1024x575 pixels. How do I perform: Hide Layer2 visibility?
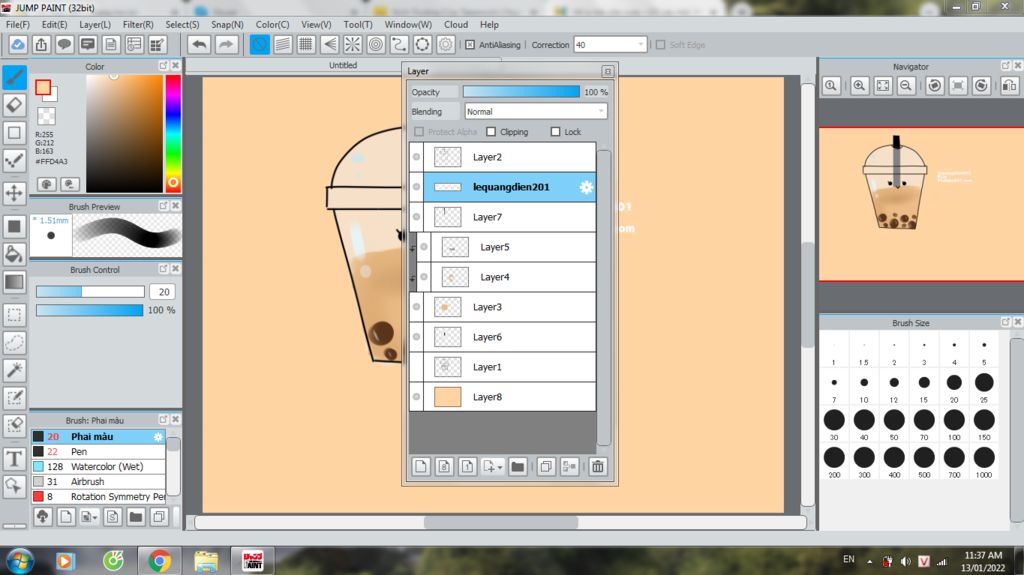click(416, 157)
